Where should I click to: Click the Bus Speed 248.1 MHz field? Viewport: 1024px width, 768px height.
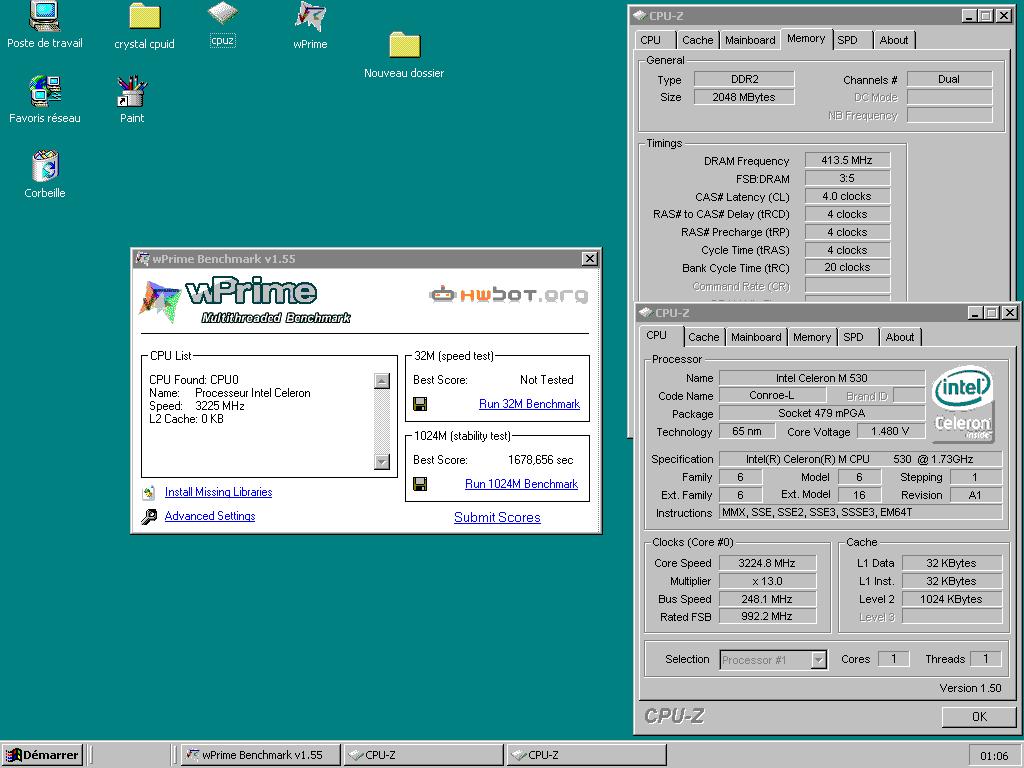click(x=767, y=599)
